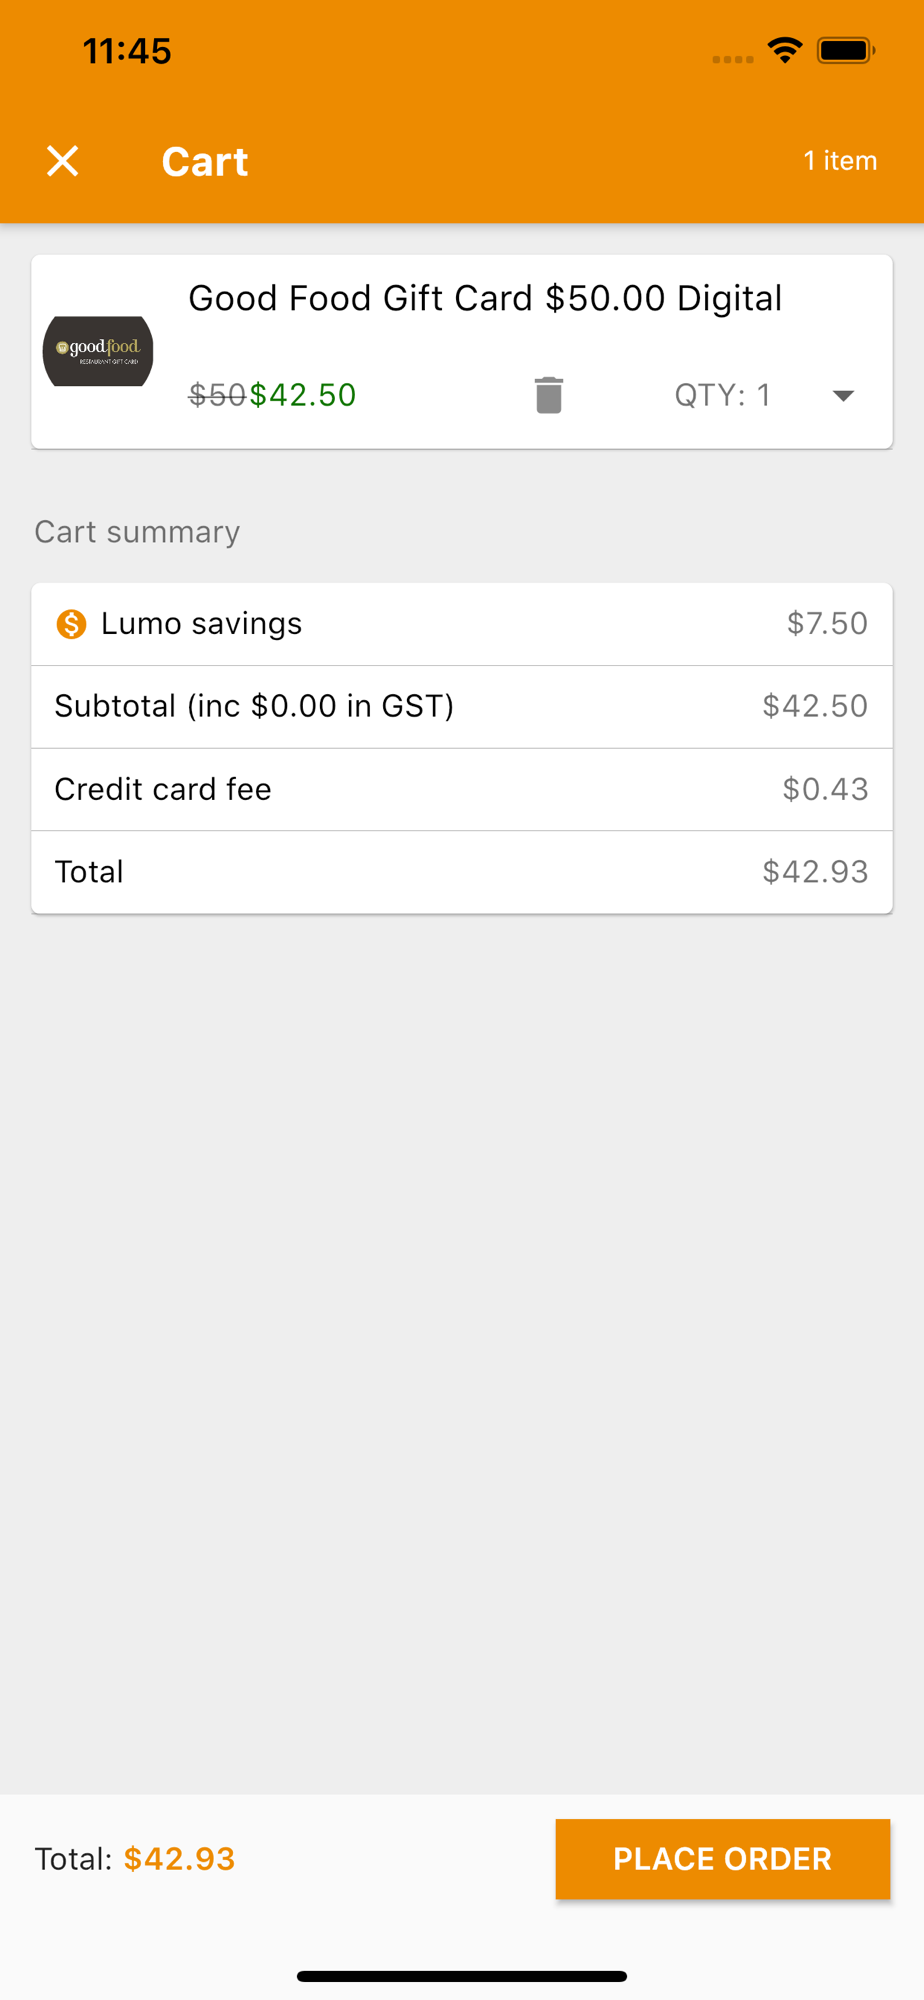Viewport: 924px width, 2000px height.
Task: Tap the struck-through $50 original price
Action: 217,395
